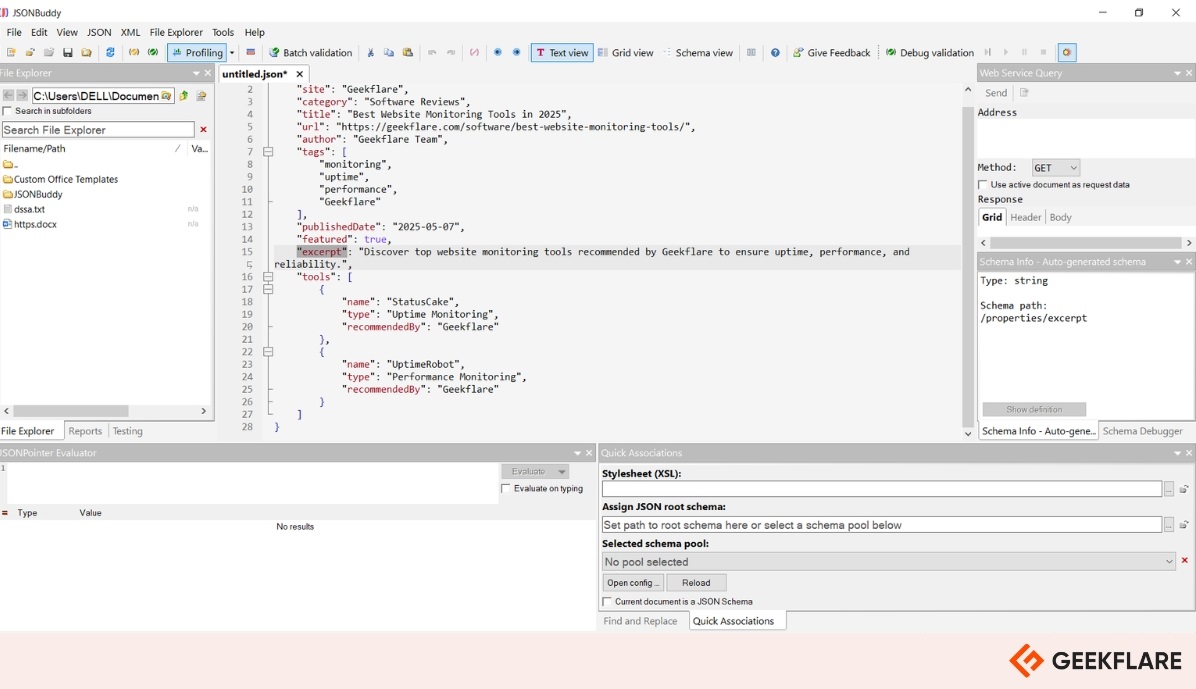This screenshot has height=689, width=1196.
Task: Click the Redo arrow toolbar icon
Action: (x=451, y=53)
